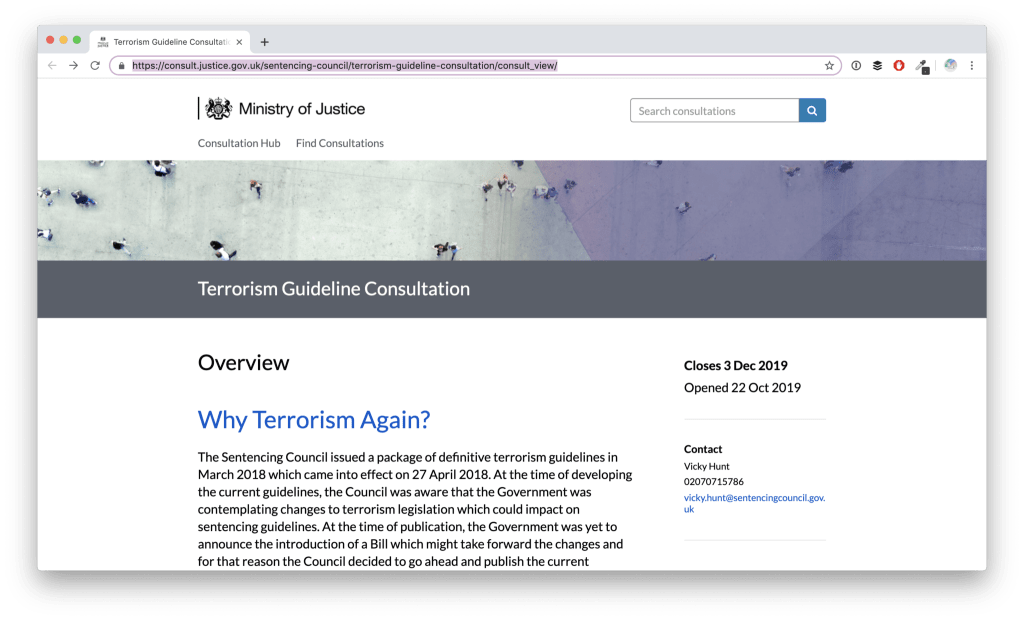Screen dimensions: 1024x620
Task: Open the Chrome profile avatar
Action: 951,65
